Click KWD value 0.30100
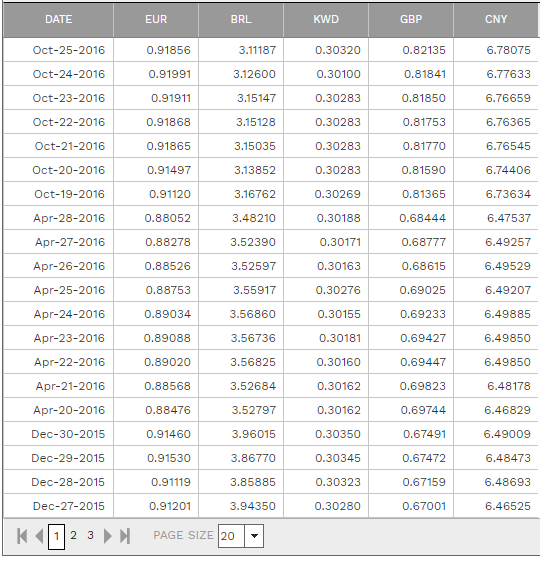 pos(339,74)
